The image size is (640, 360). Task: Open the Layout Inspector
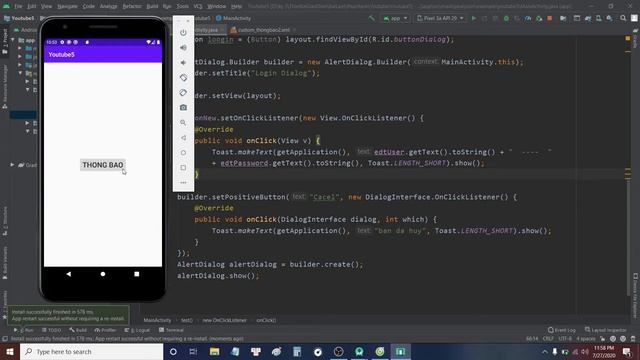tap(606, 330)
